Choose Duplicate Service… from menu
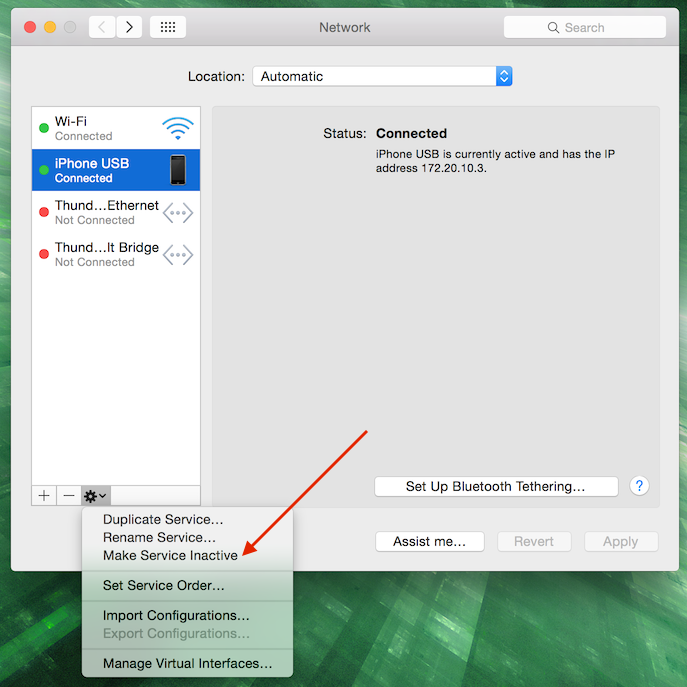This screenshot has width=687, height=687. 187,519
